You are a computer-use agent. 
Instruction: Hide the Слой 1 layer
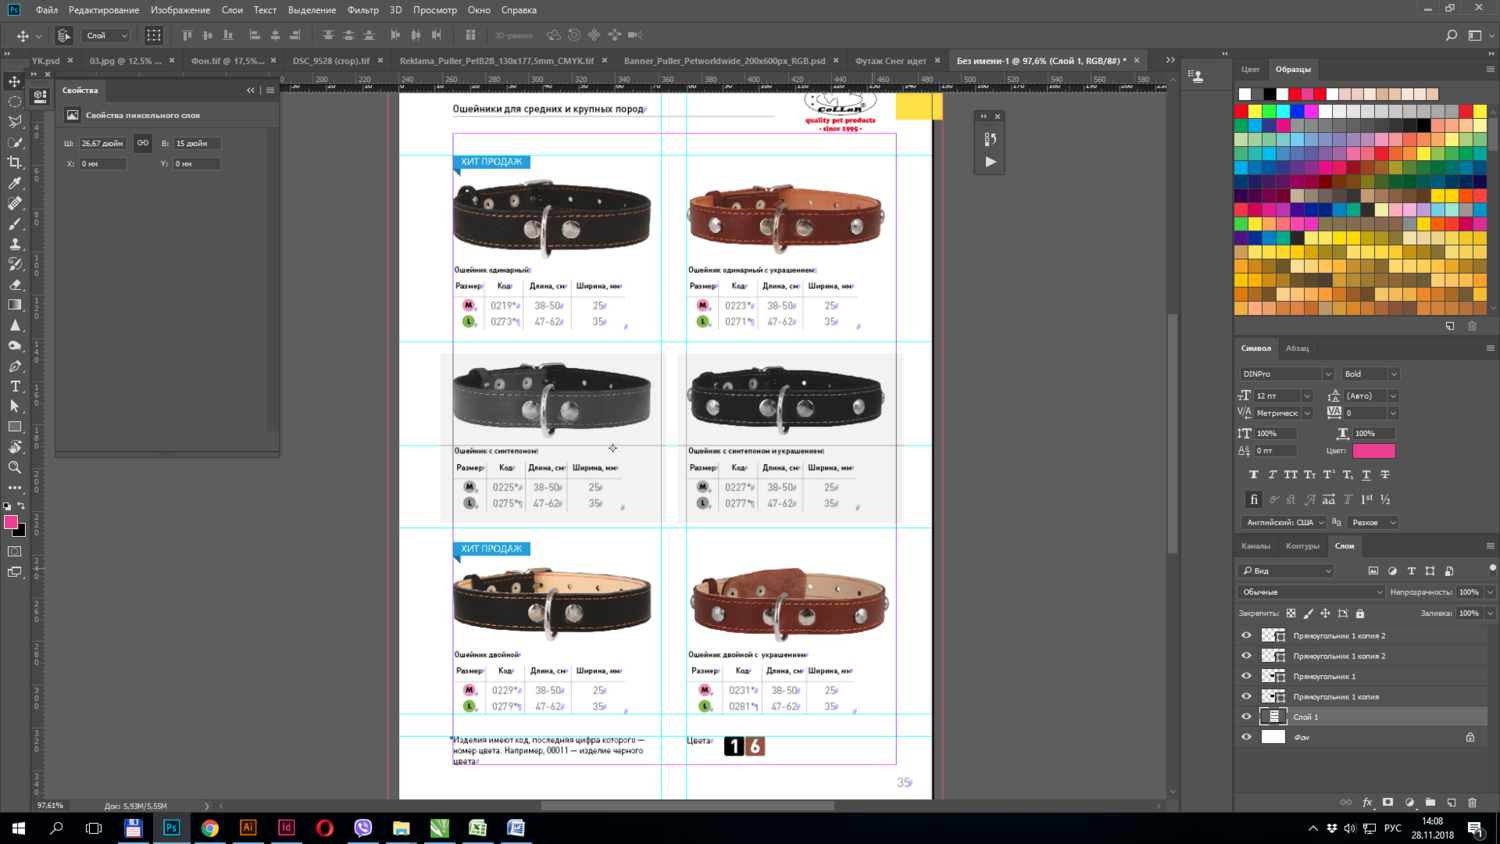1246,717
